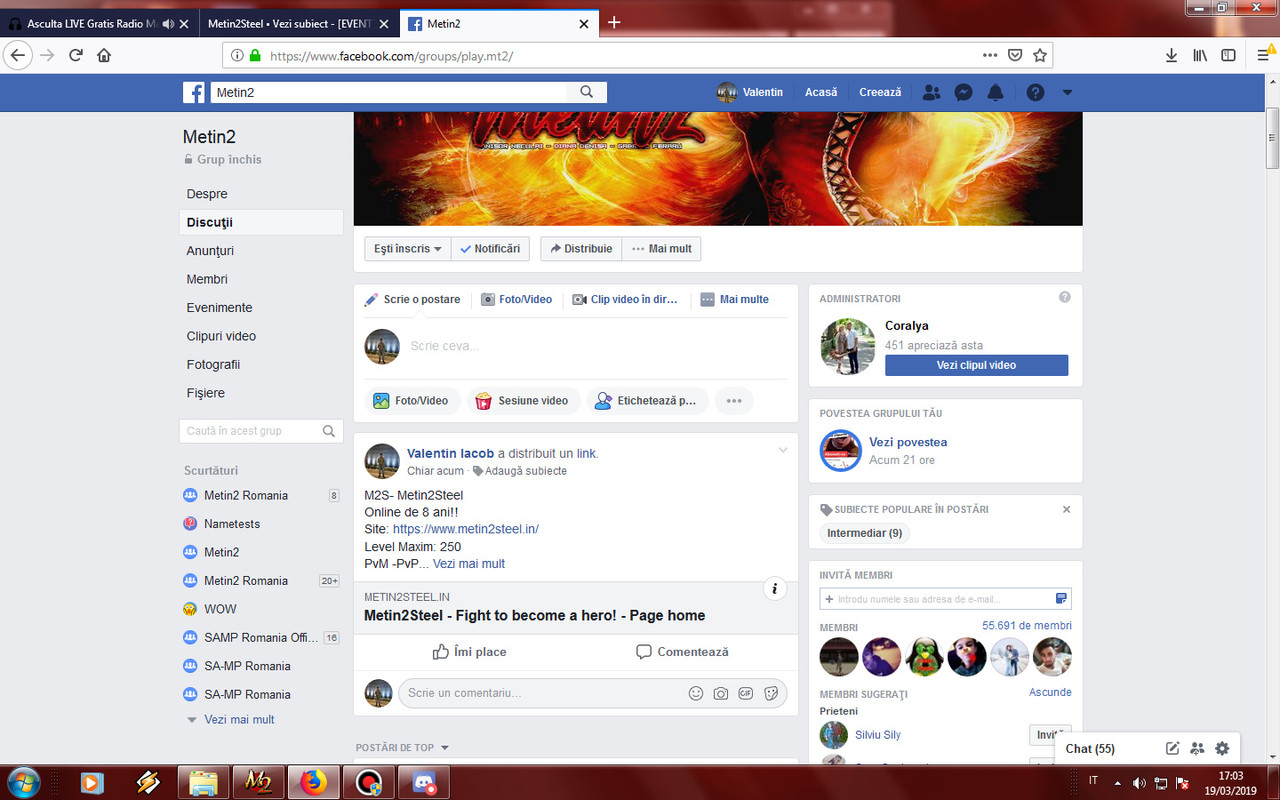This screenshot has width=1280, height=800.
Task: Open Fotografii in group sidebar
Action: [213, 365]
